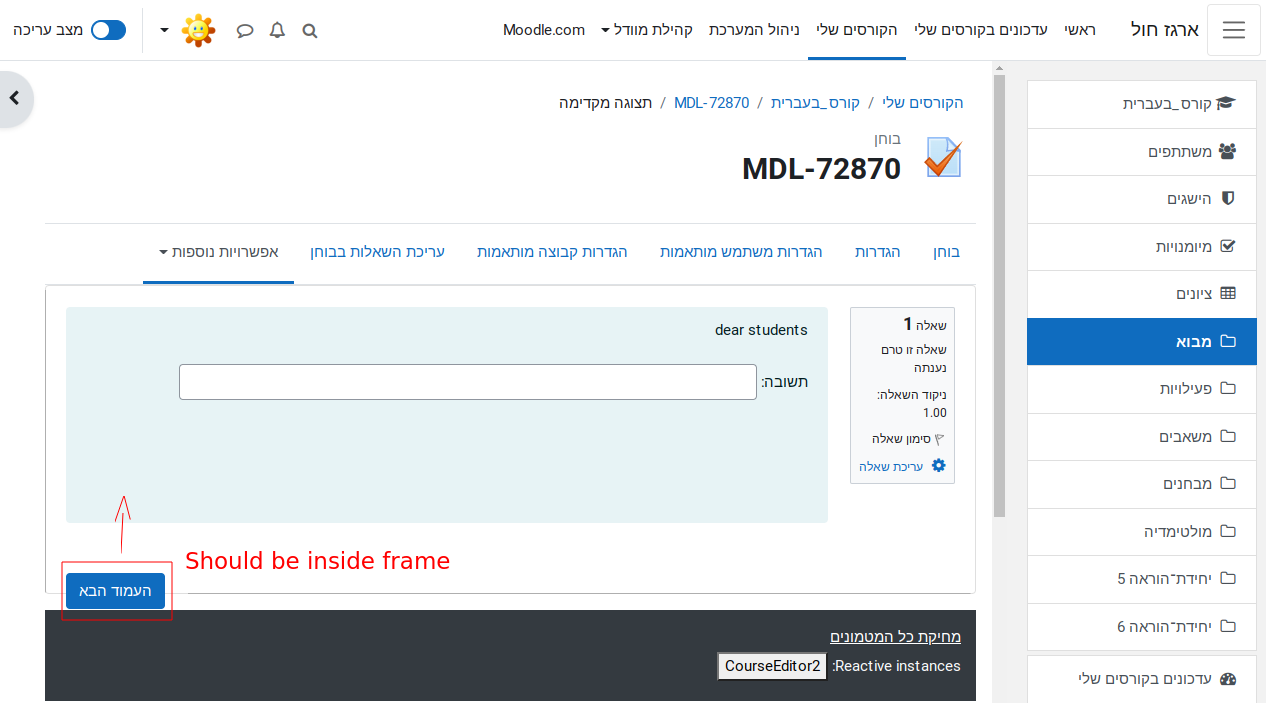1266x703 pixels.
Task: Open קורס_בעברית in the sidebar
Action: click(x=1142, y=104)
